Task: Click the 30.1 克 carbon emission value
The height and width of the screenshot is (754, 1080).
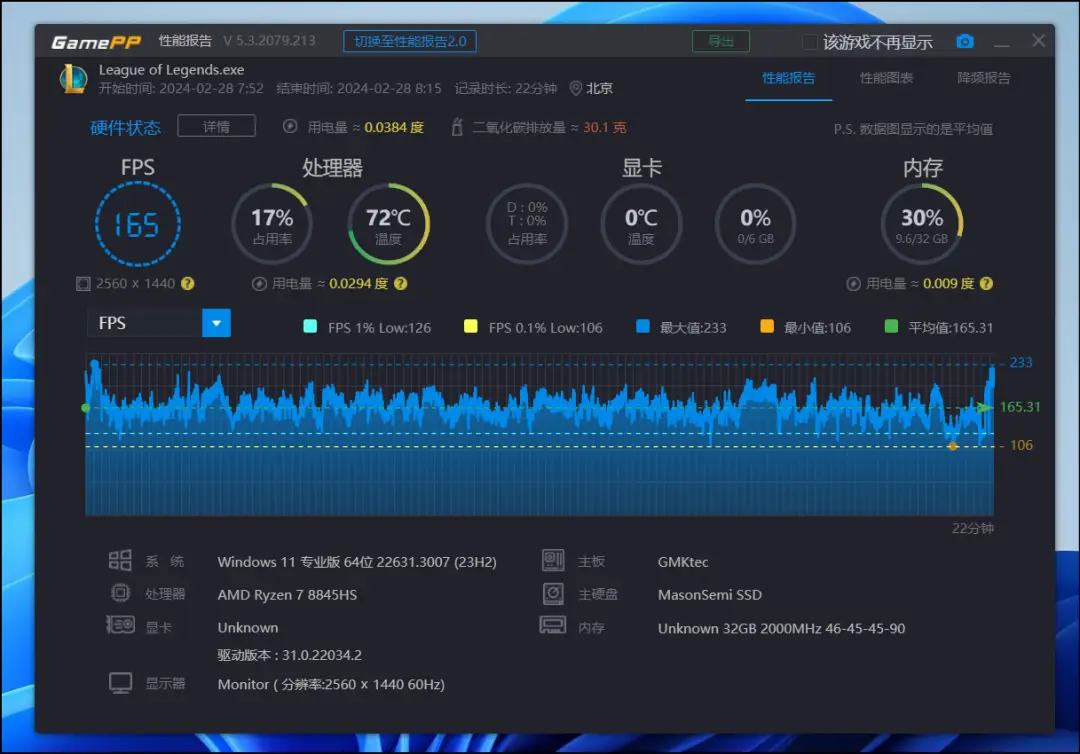Action: [605, 127]
